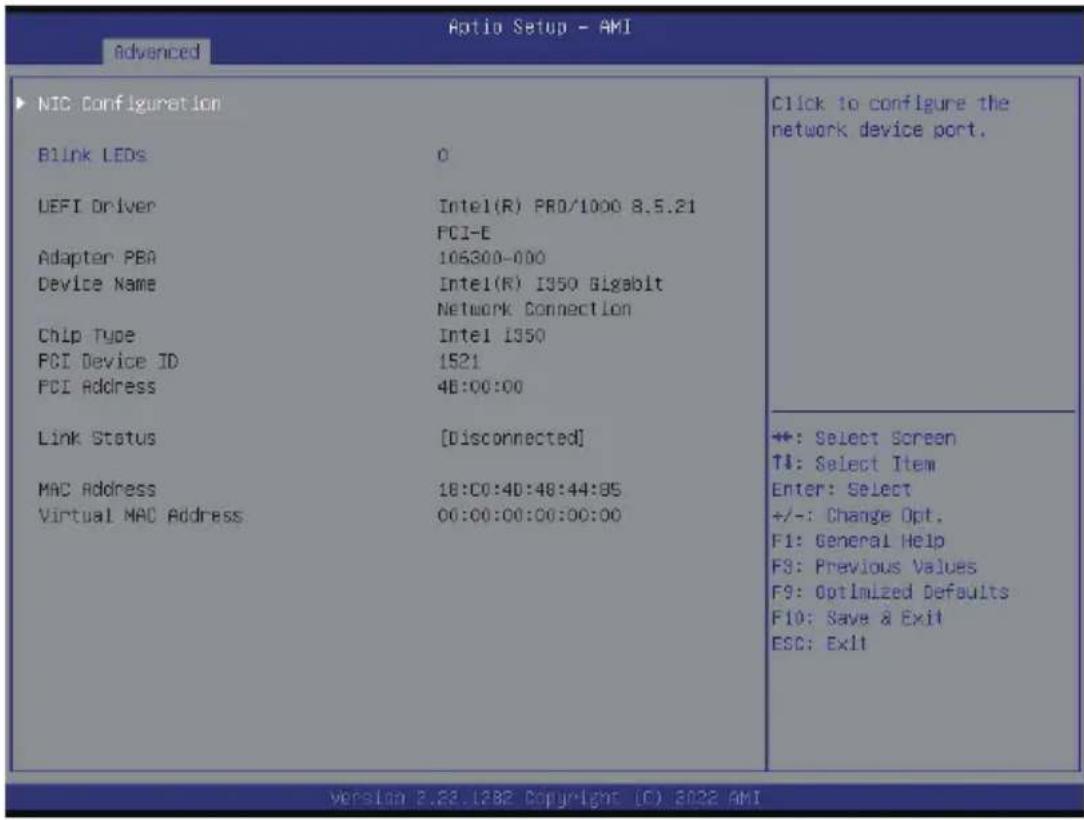Click the [Disconnected] link status value

coord(512,438)
